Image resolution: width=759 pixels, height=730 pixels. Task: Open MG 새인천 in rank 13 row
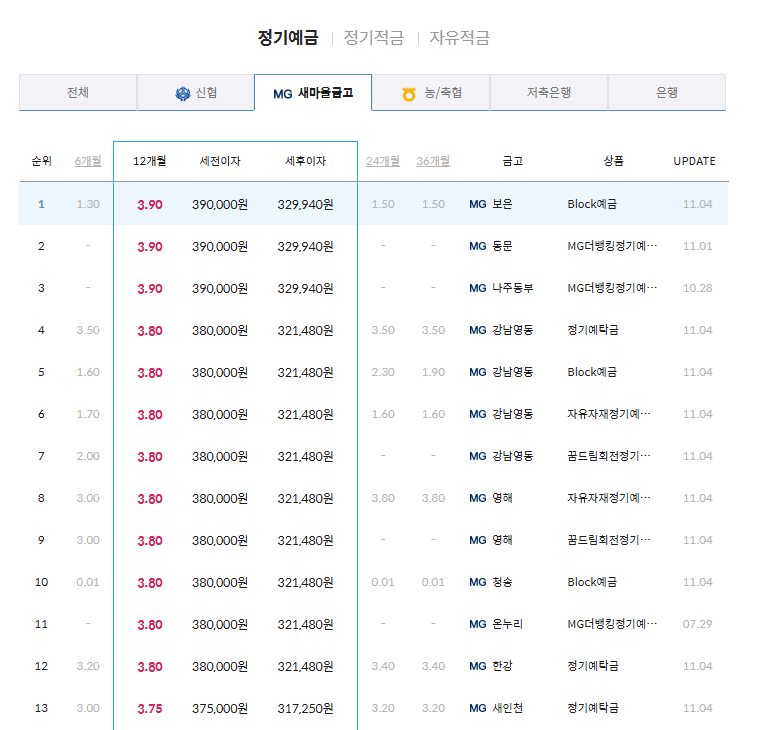click(496, 708)
